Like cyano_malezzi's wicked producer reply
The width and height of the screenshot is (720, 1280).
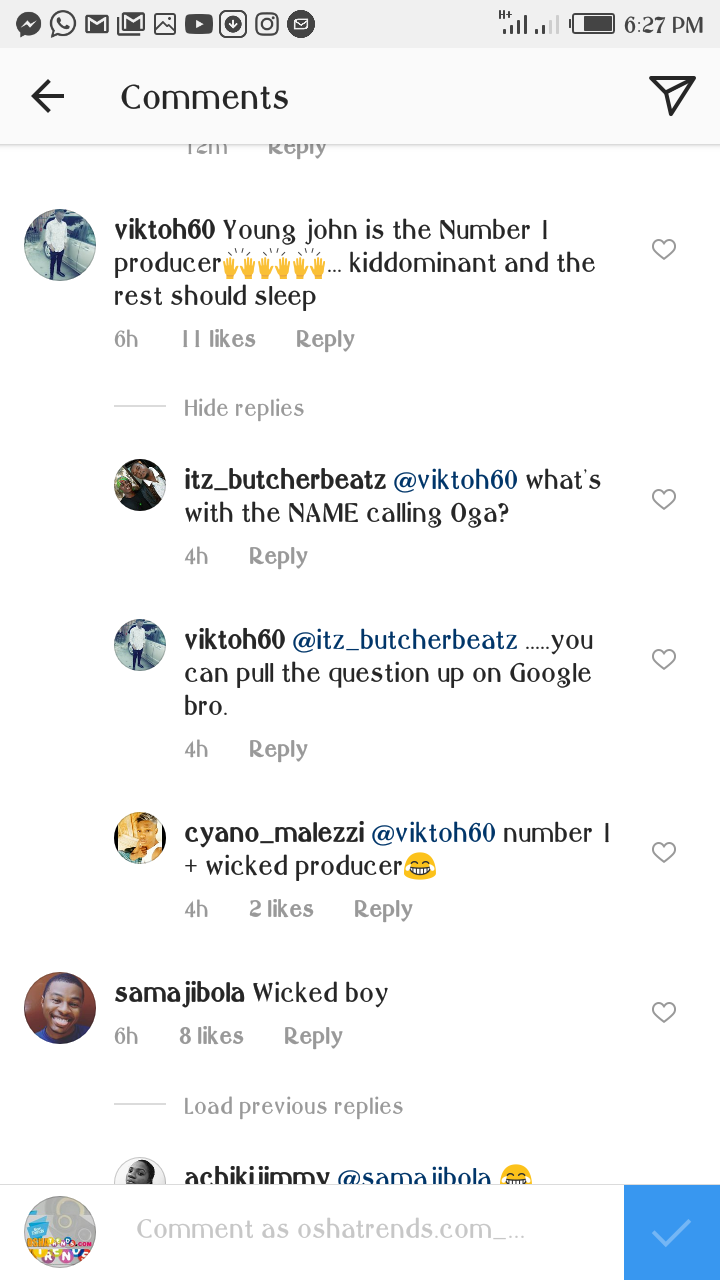(664, 852)
